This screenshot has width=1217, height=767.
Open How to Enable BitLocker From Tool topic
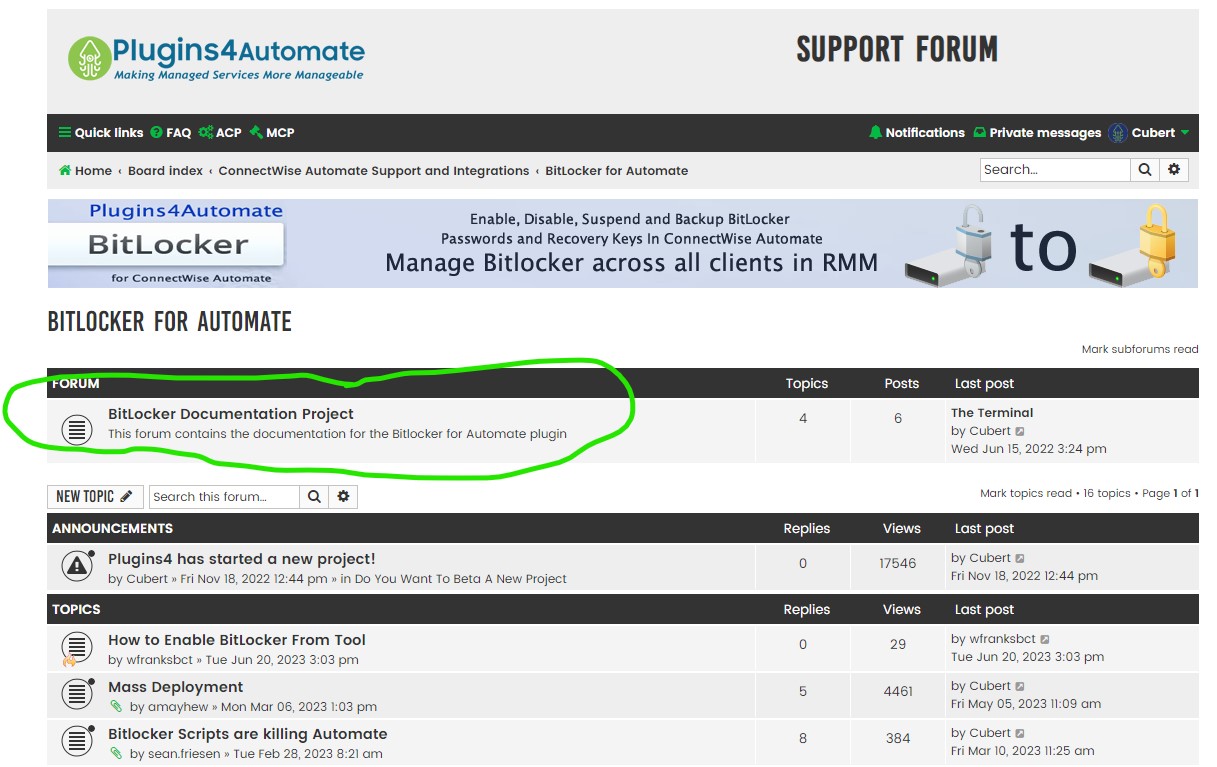point(237,640)
